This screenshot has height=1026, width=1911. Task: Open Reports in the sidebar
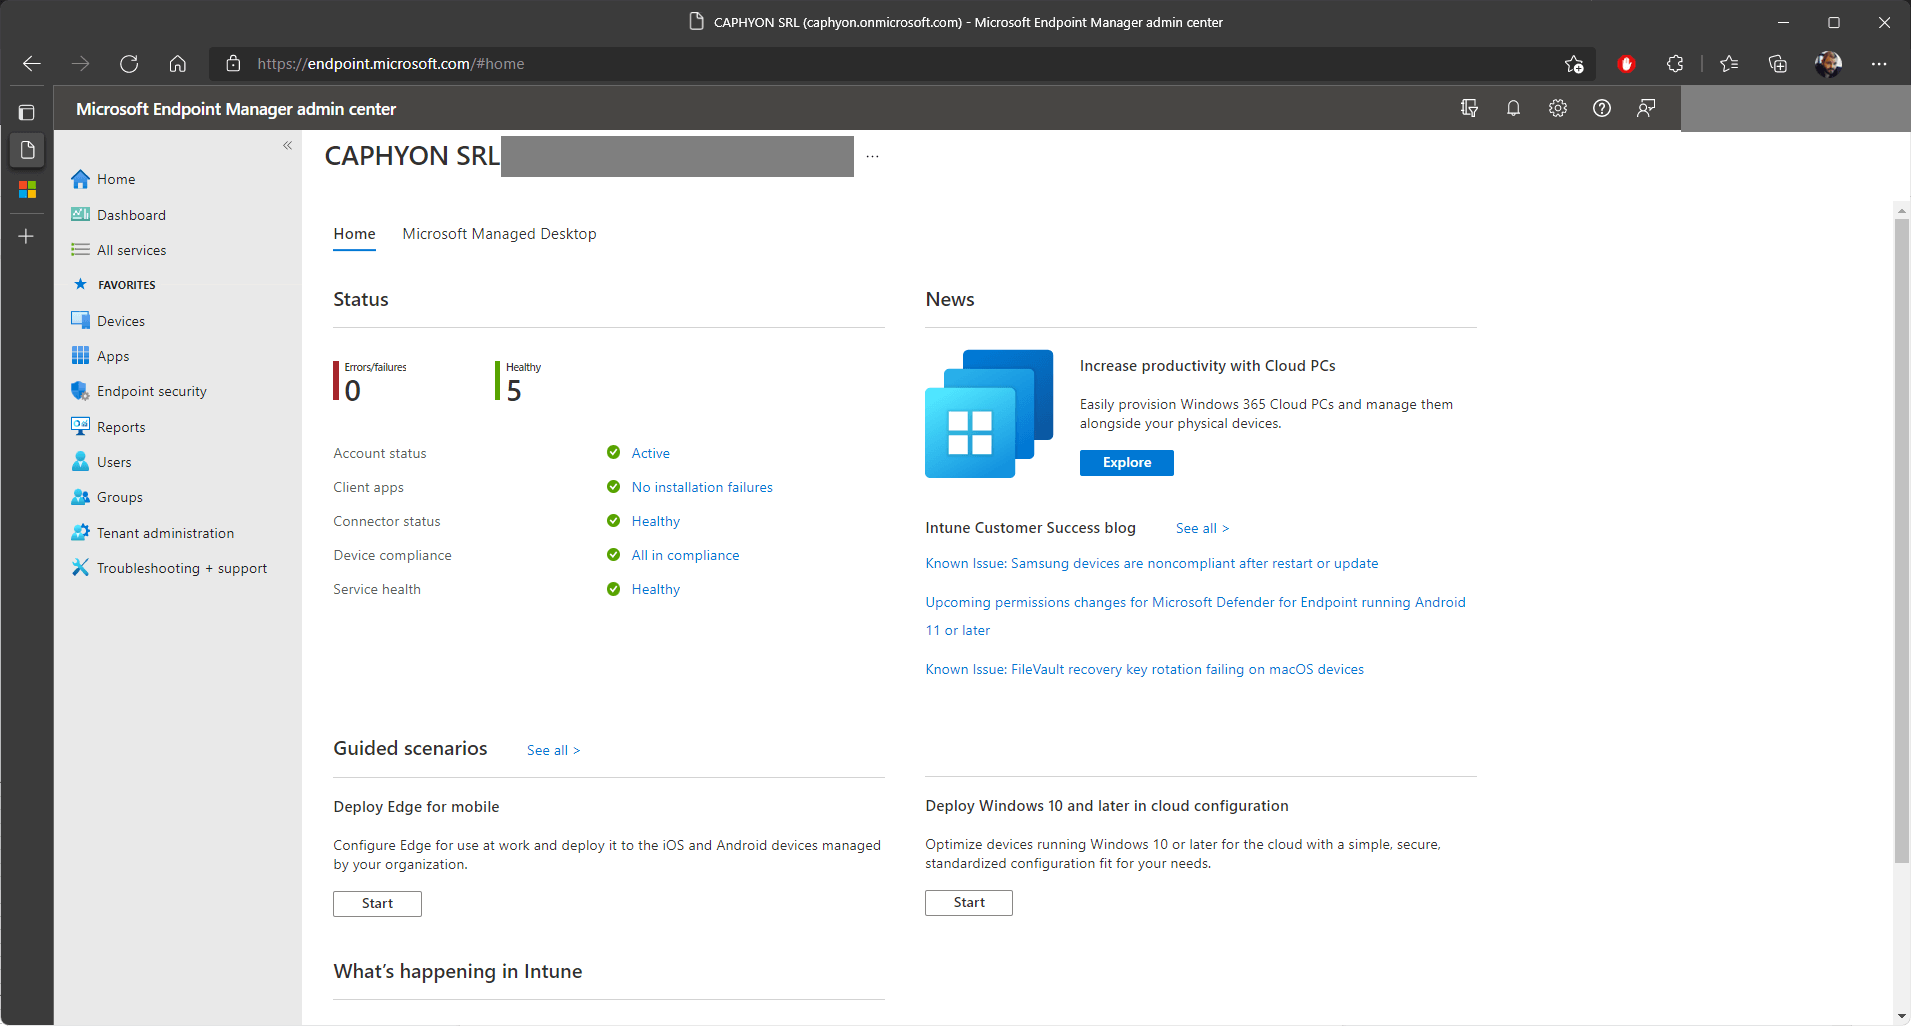108,427
